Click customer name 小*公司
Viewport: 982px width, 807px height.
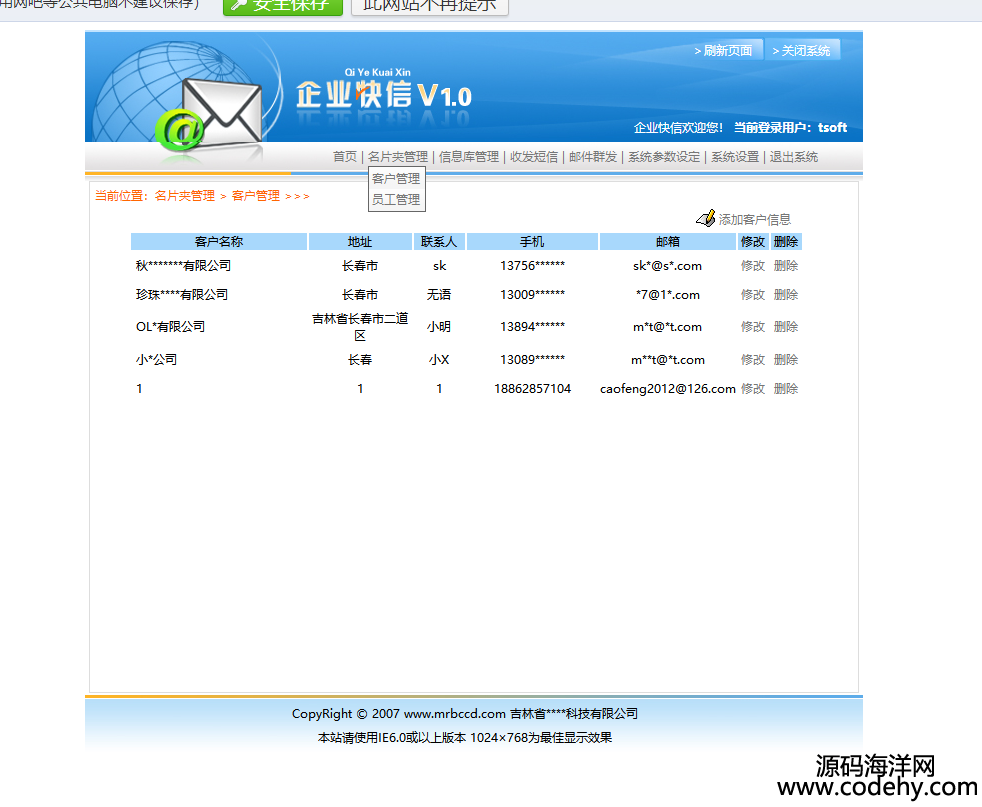(x=157, y=359)
